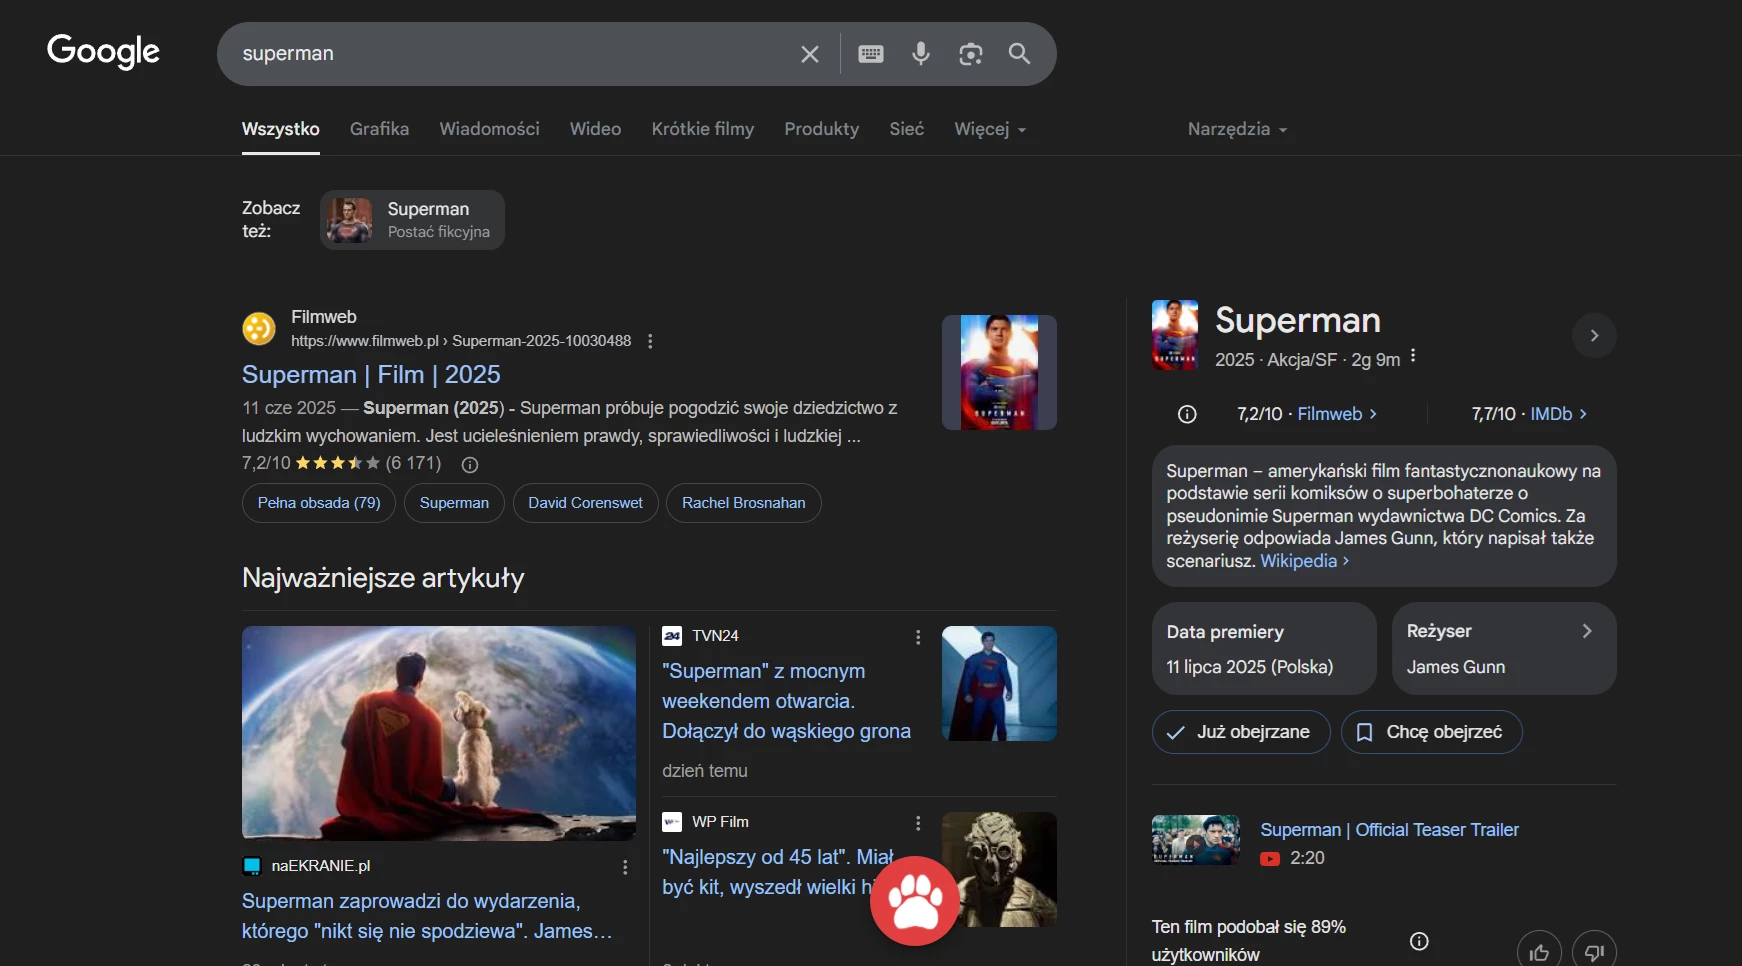Open three-dot options for naEKRANIE.pl article
The height and width of the screenshot is (966, 1742).
[625, 867]
